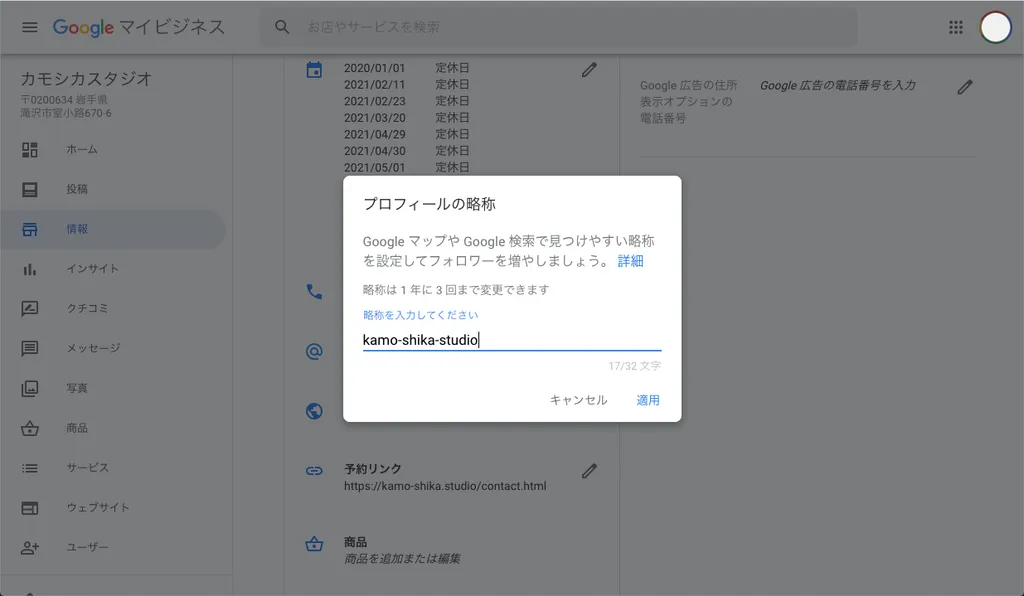Click the 商品 basket icon in info panel
The image size is (1024, 596).
point(314,543)
